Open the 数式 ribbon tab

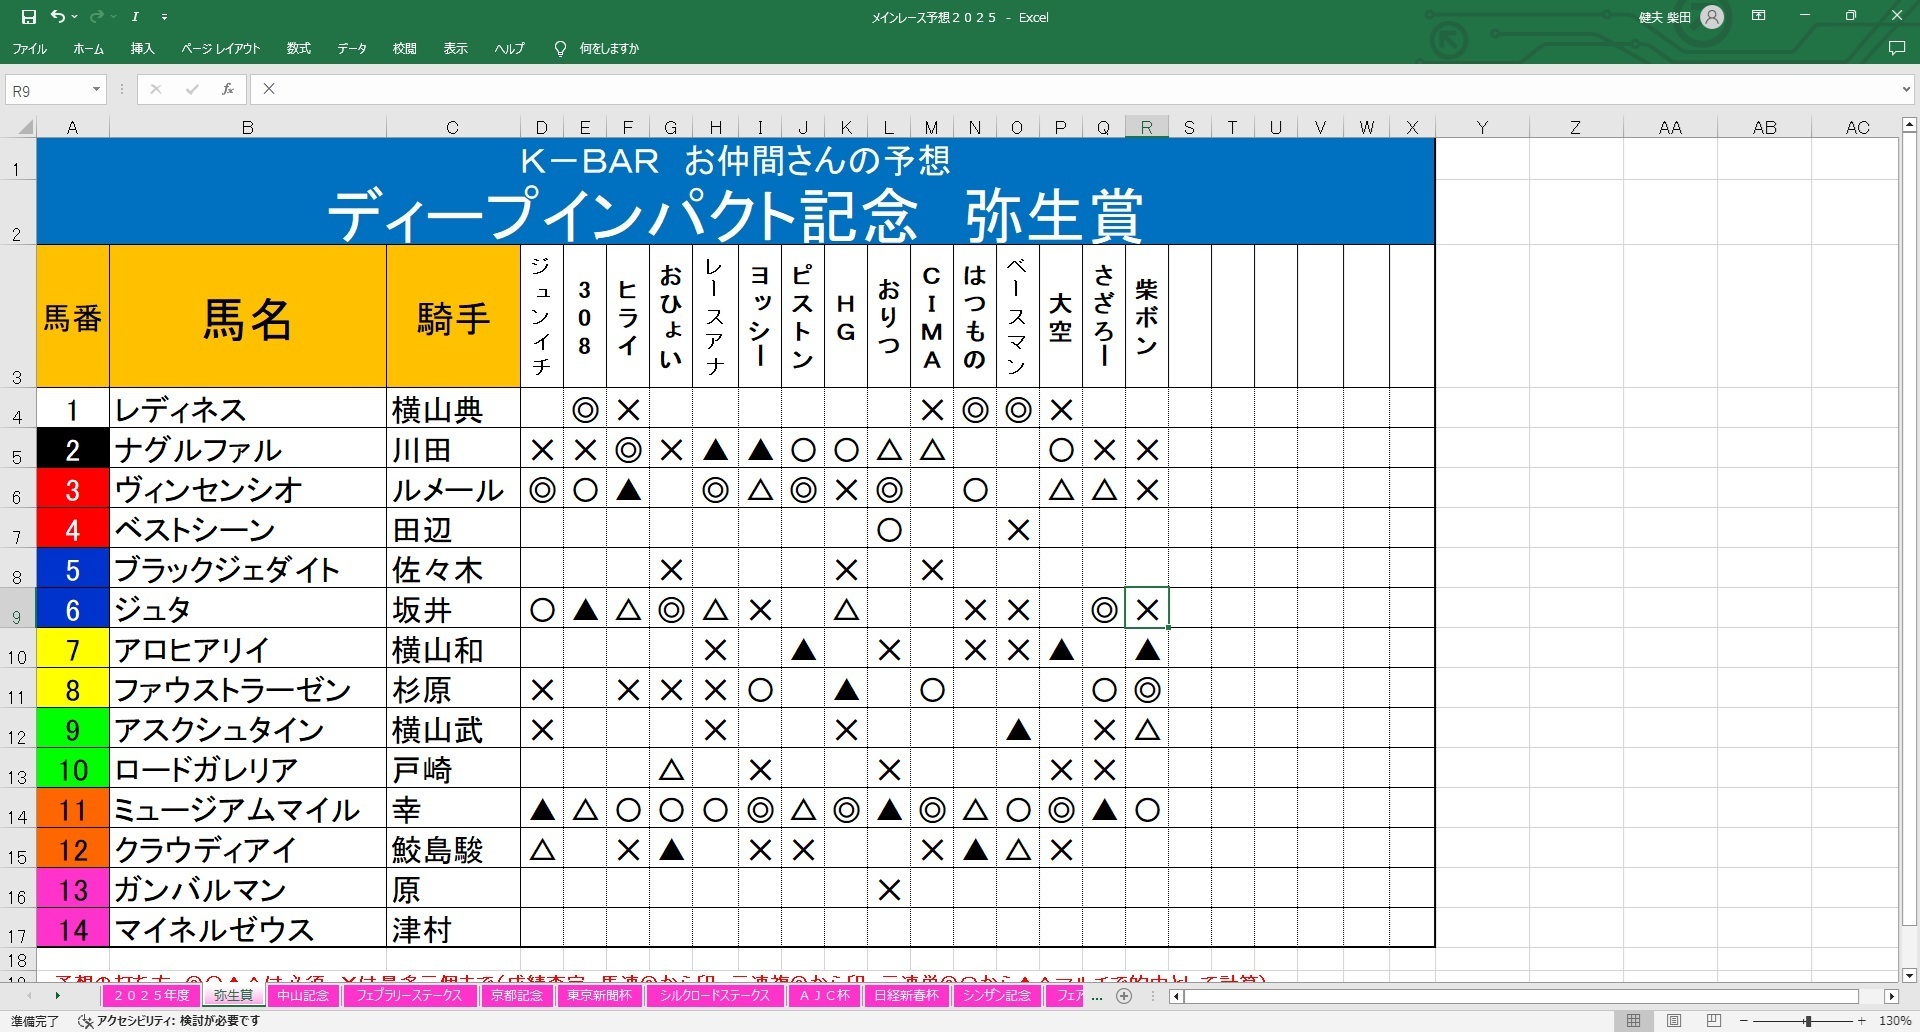pos(298,48)
